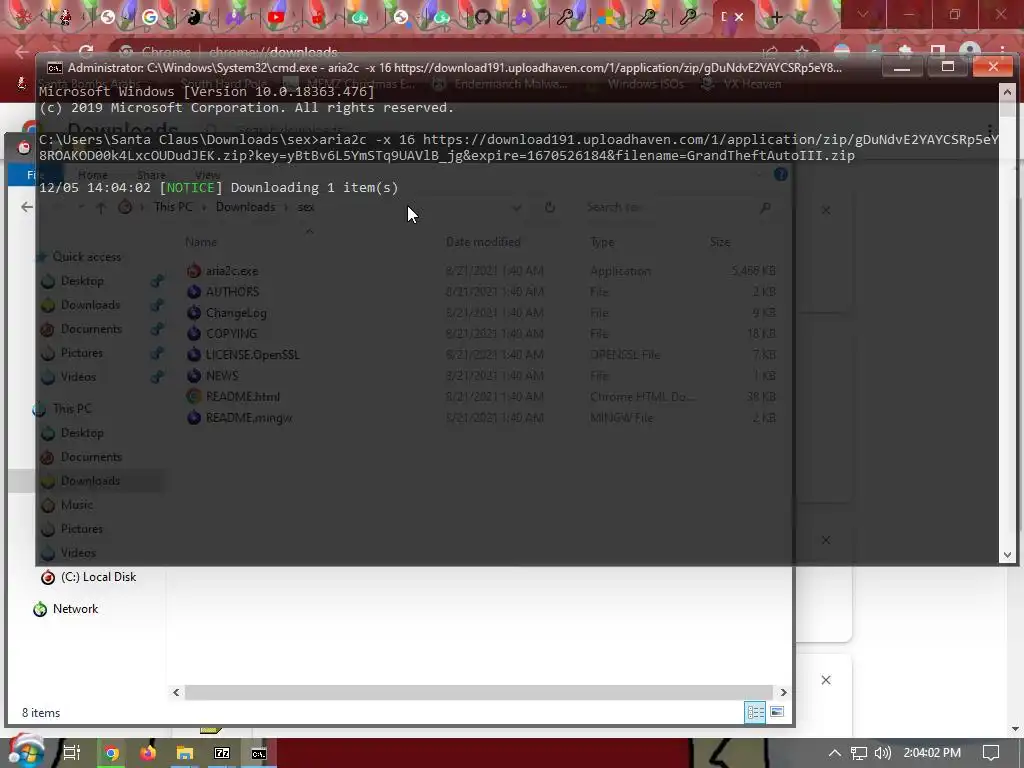Click the green NOTICE text in cmd

click(191, 187)
